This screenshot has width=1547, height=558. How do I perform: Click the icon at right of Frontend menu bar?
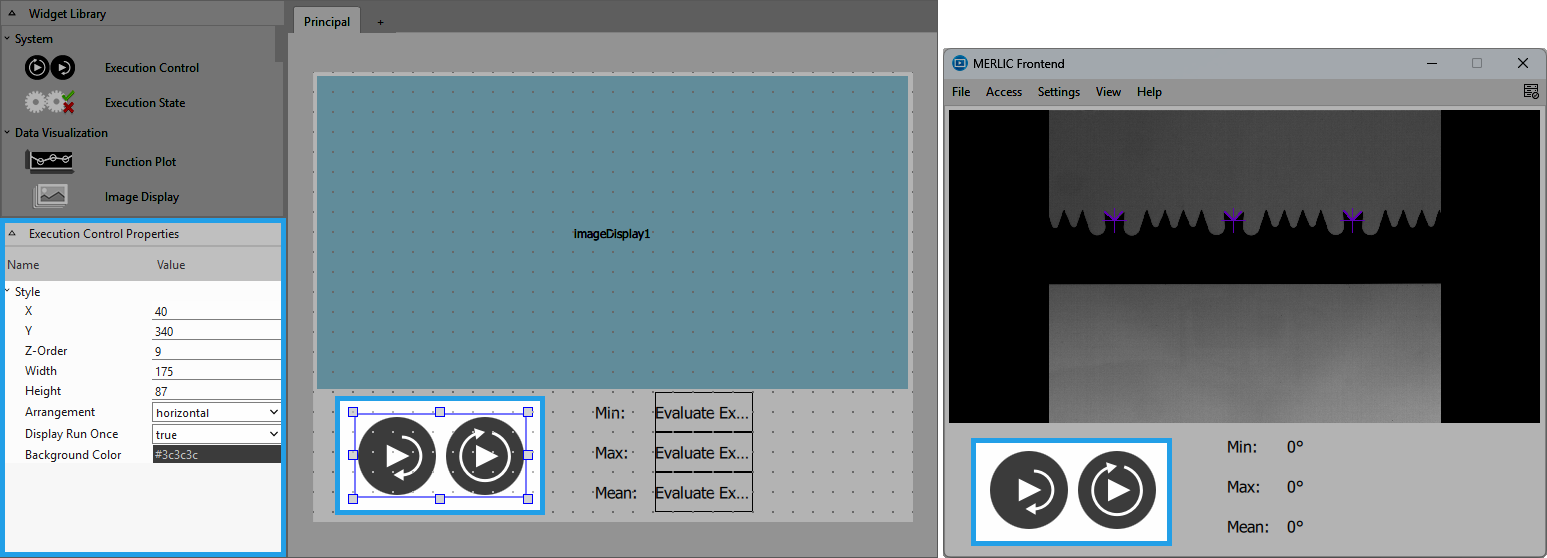click(1530, 92)
